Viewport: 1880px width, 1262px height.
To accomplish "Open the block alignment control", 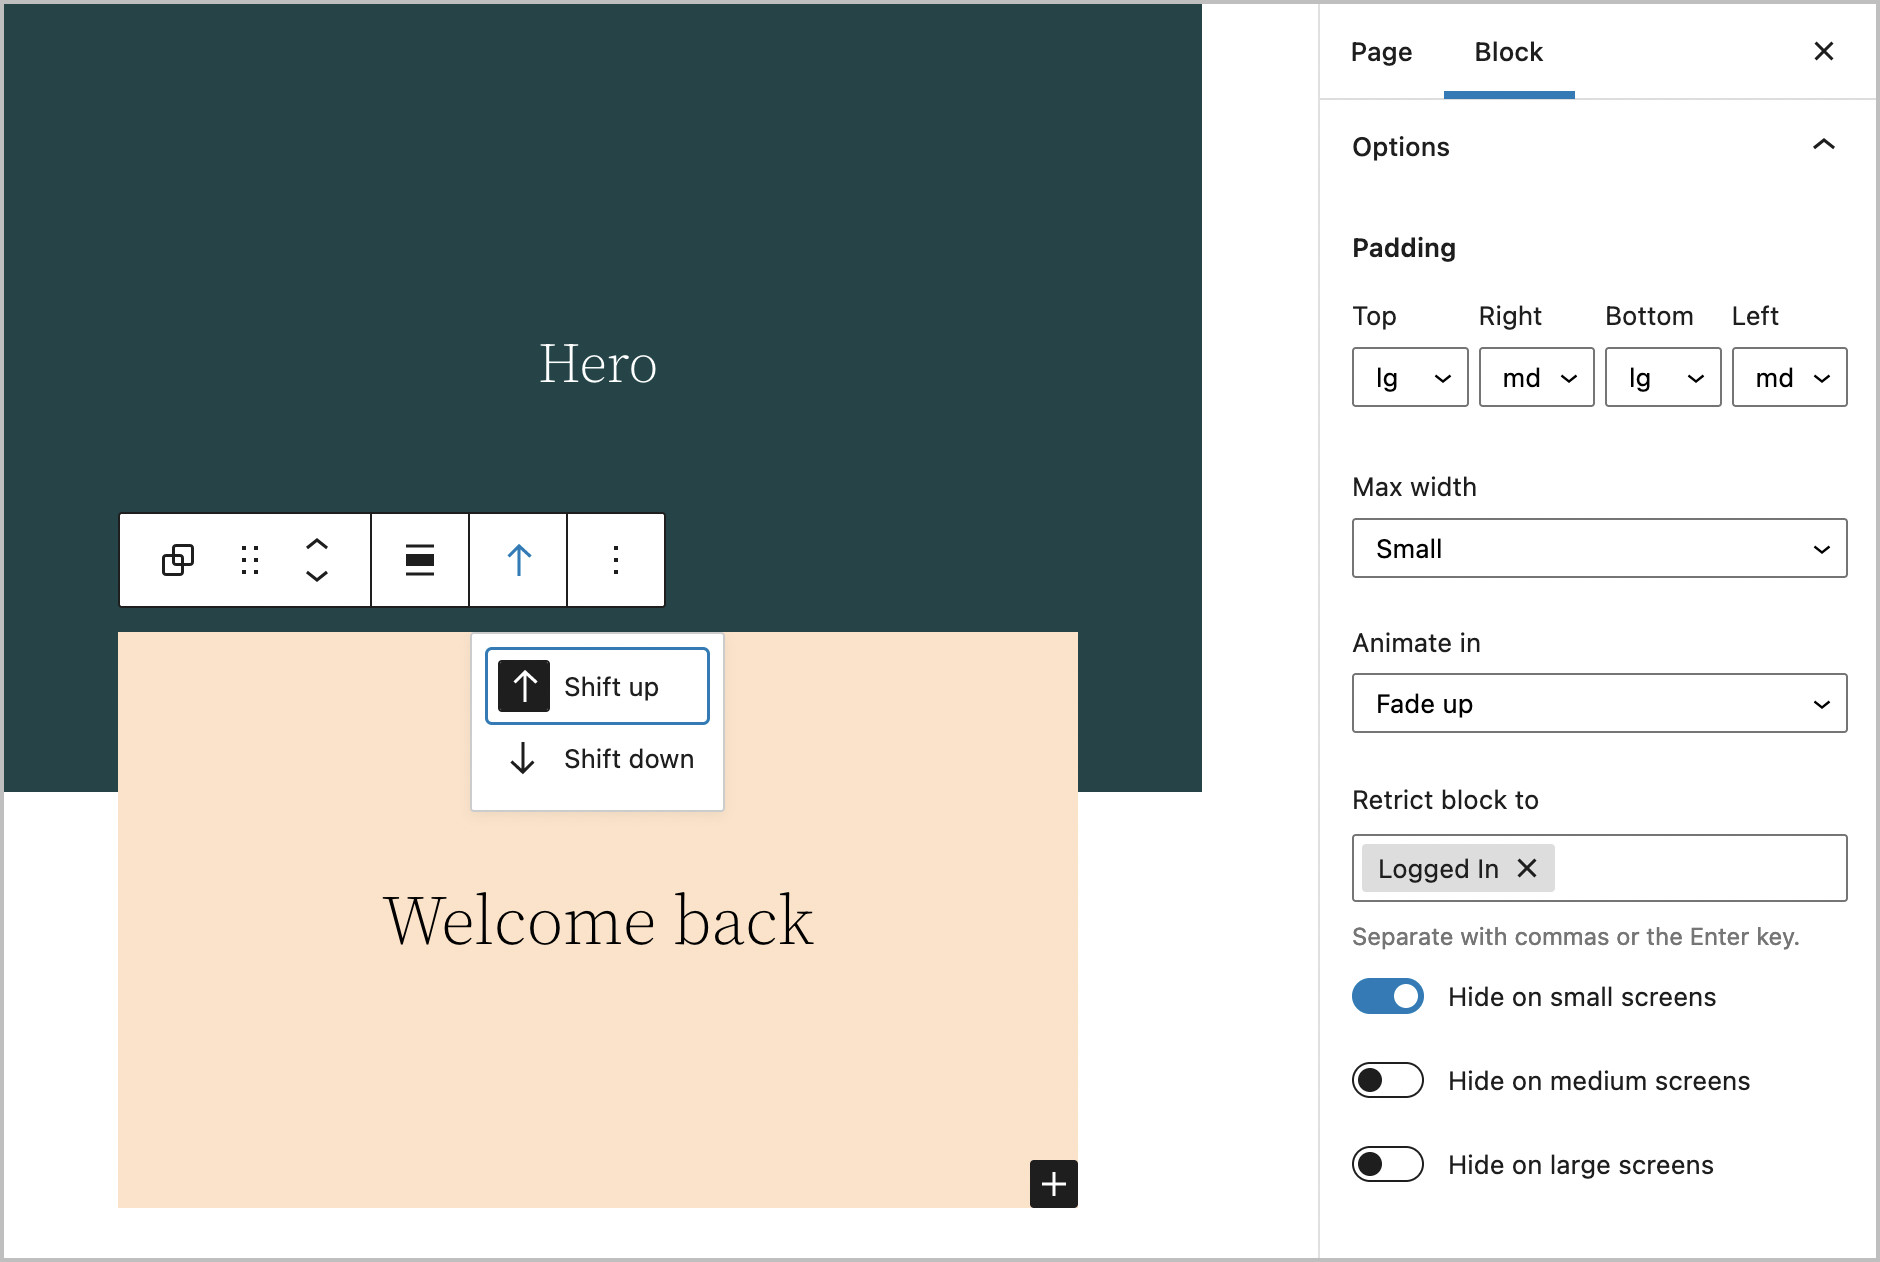I will (x=420, y=560).
